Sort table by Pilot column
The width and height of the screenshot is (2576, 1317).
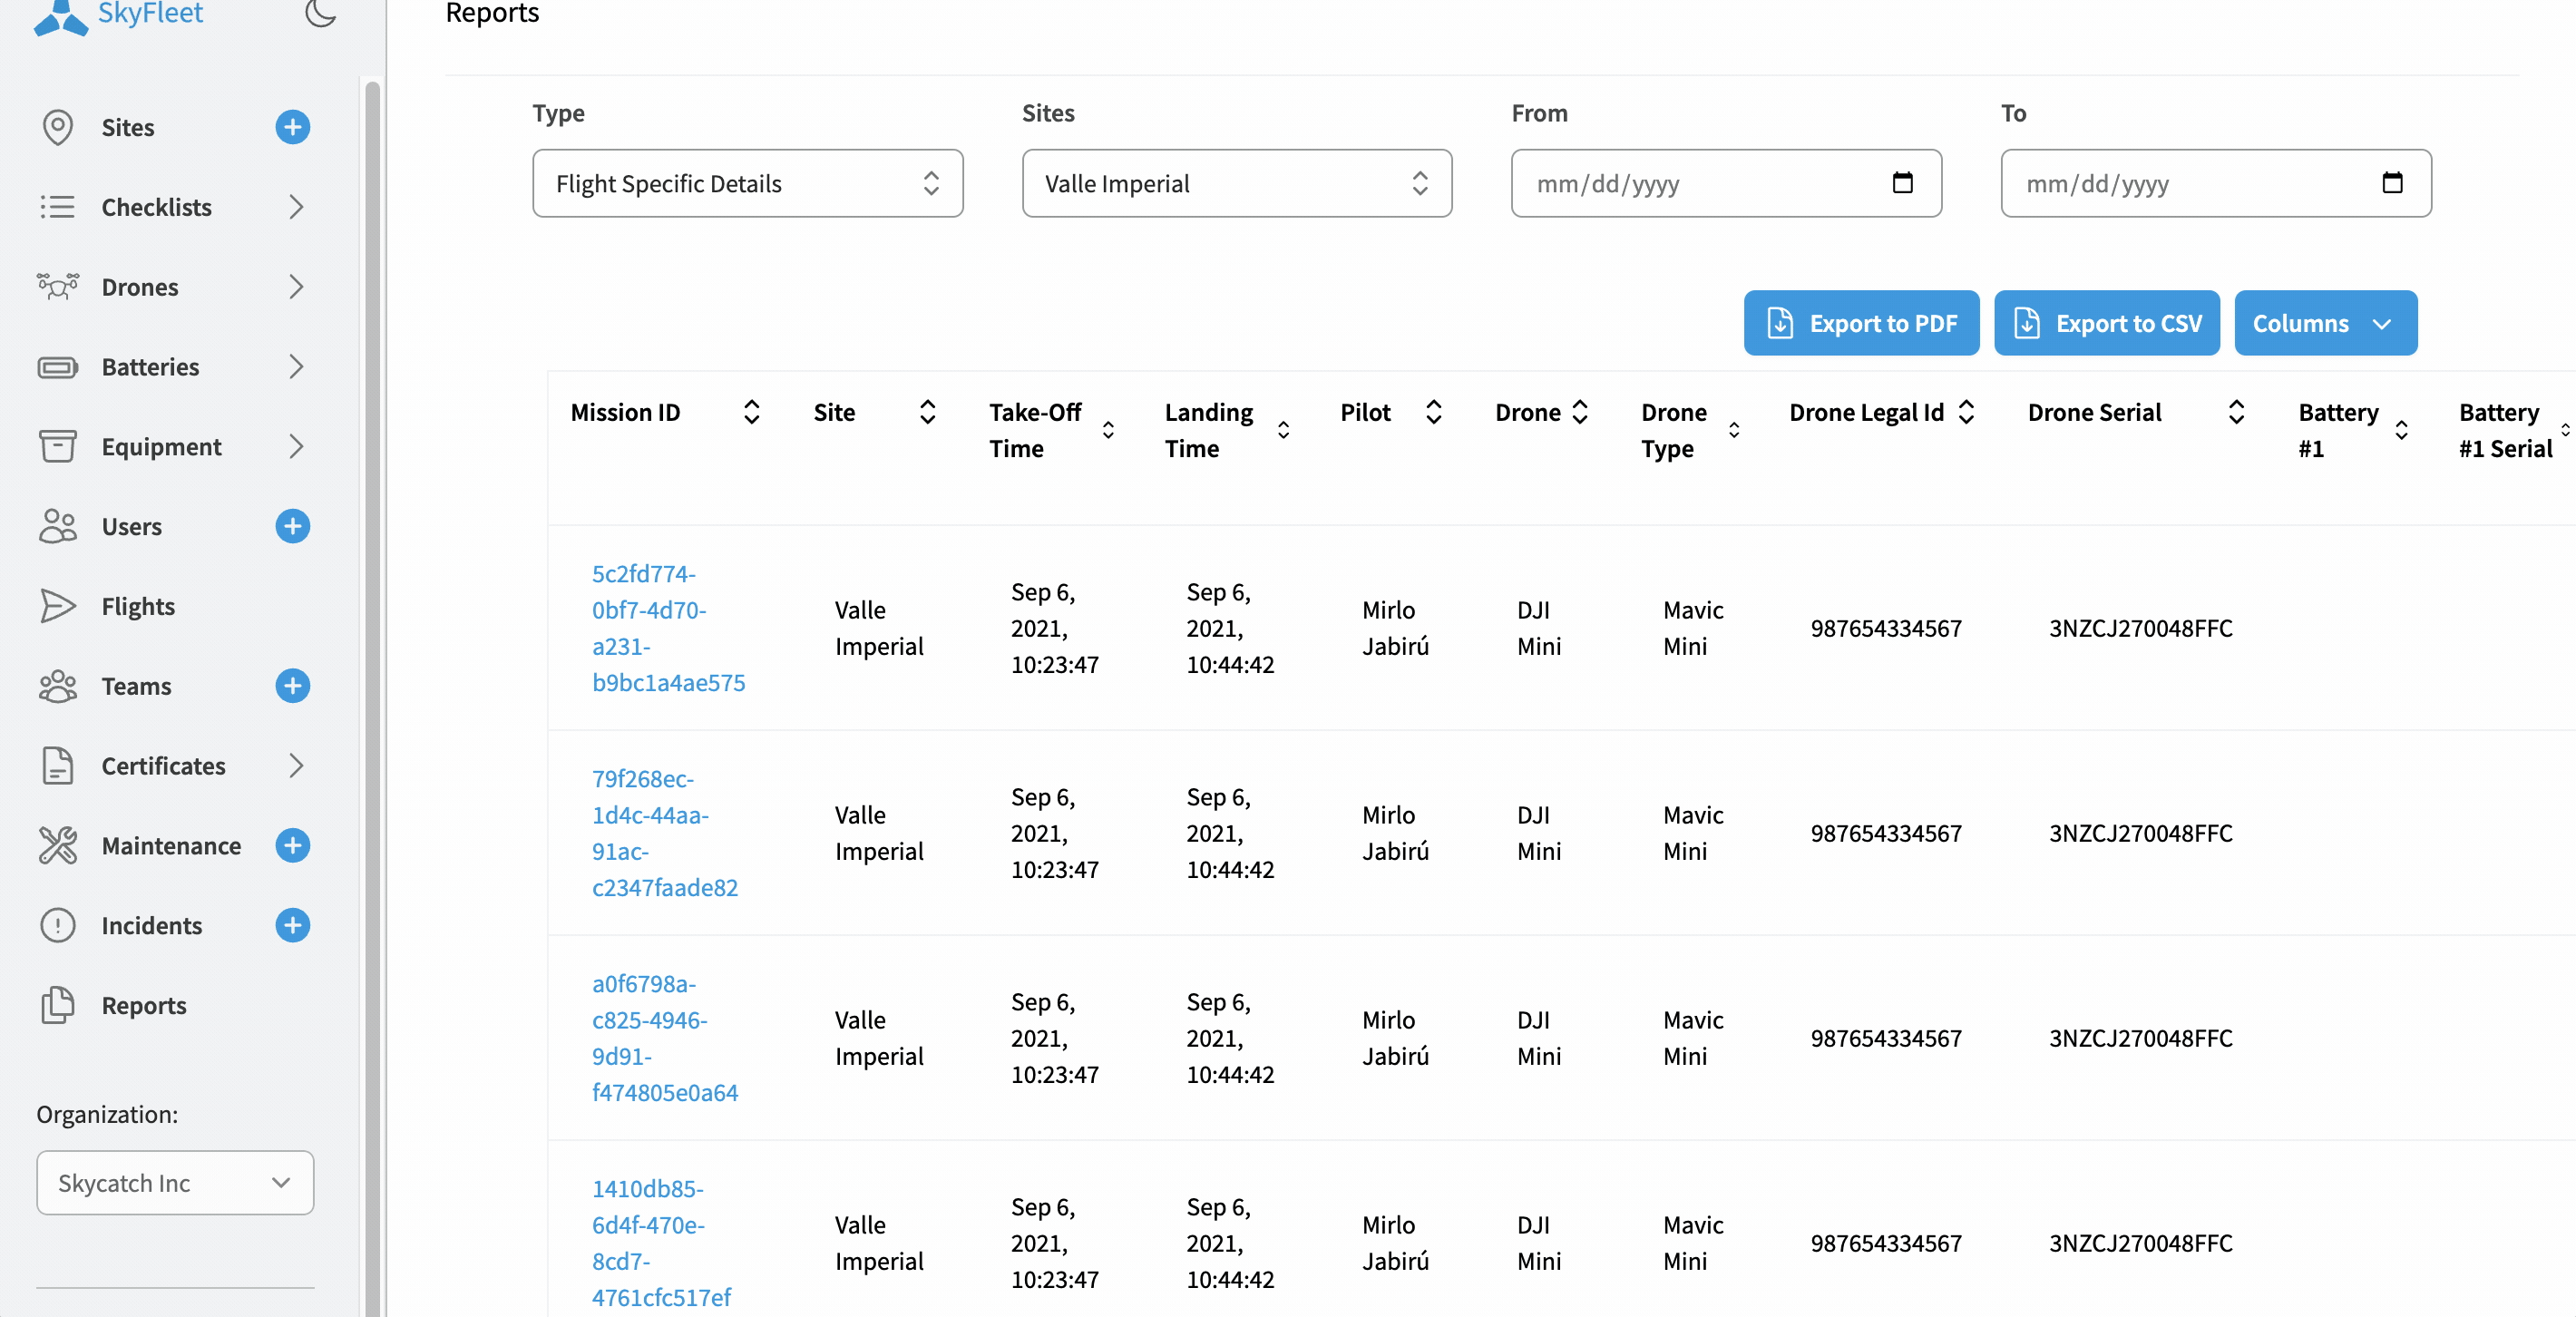pyautogui.click(x=1433, y=412)
